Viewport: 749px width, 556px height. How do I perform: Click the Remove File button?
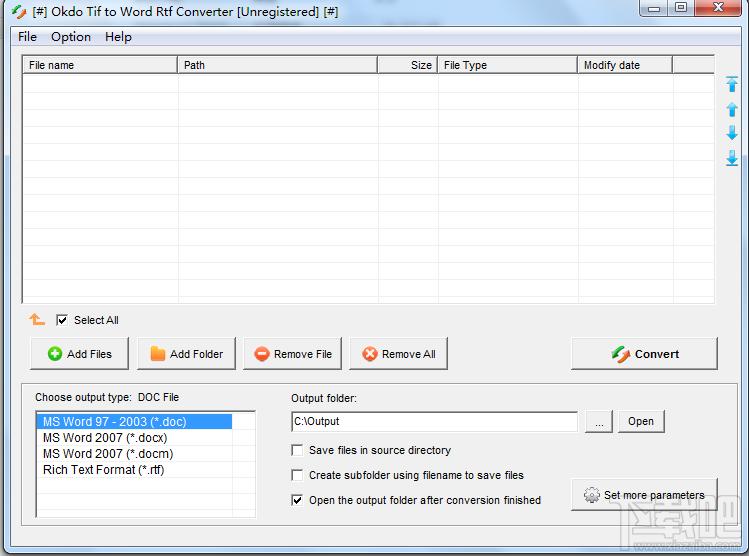[292, 354]
